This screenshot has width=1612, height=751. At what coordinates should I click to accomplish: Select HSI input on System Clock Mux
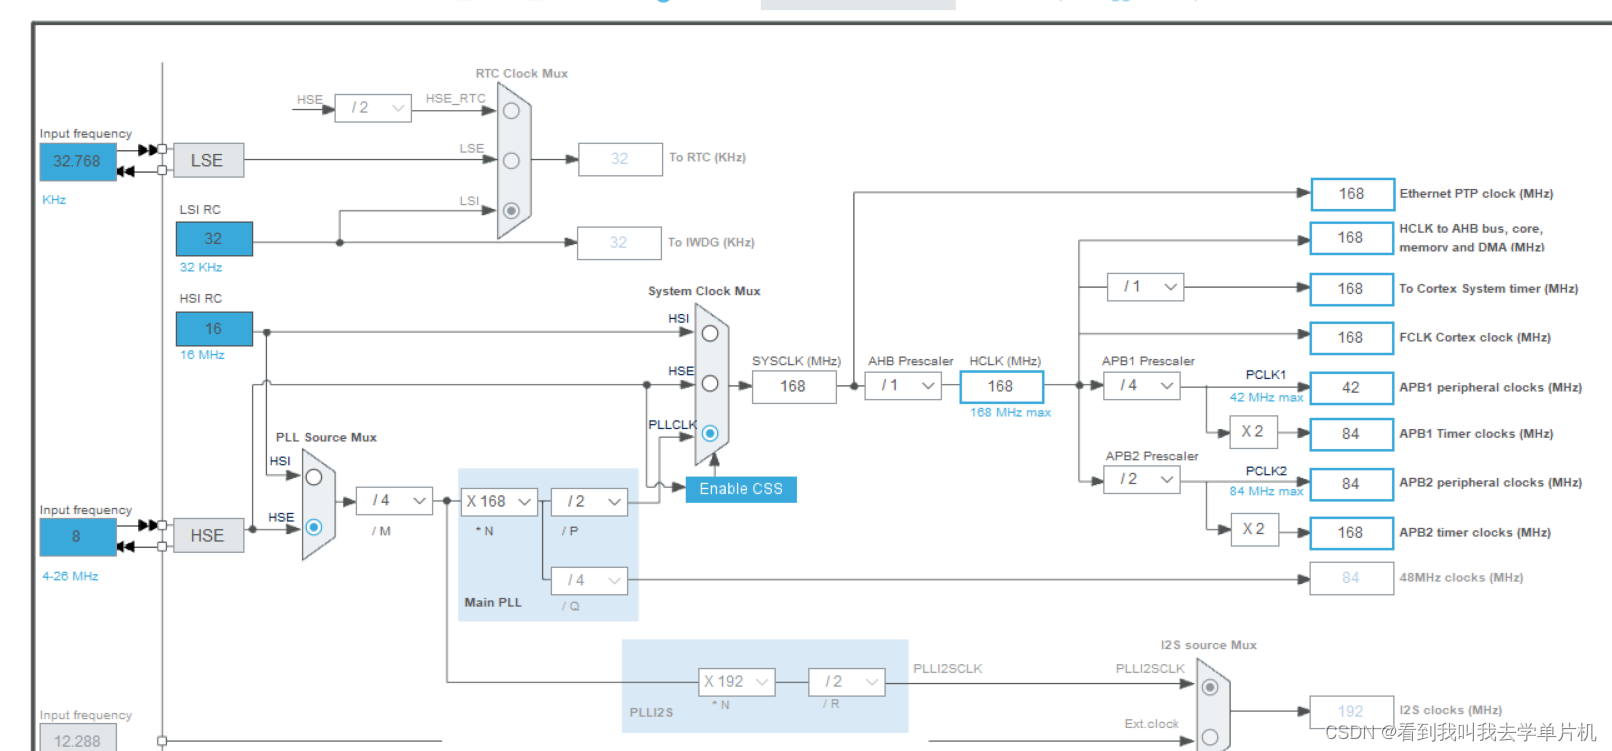[x=710, y=333]
